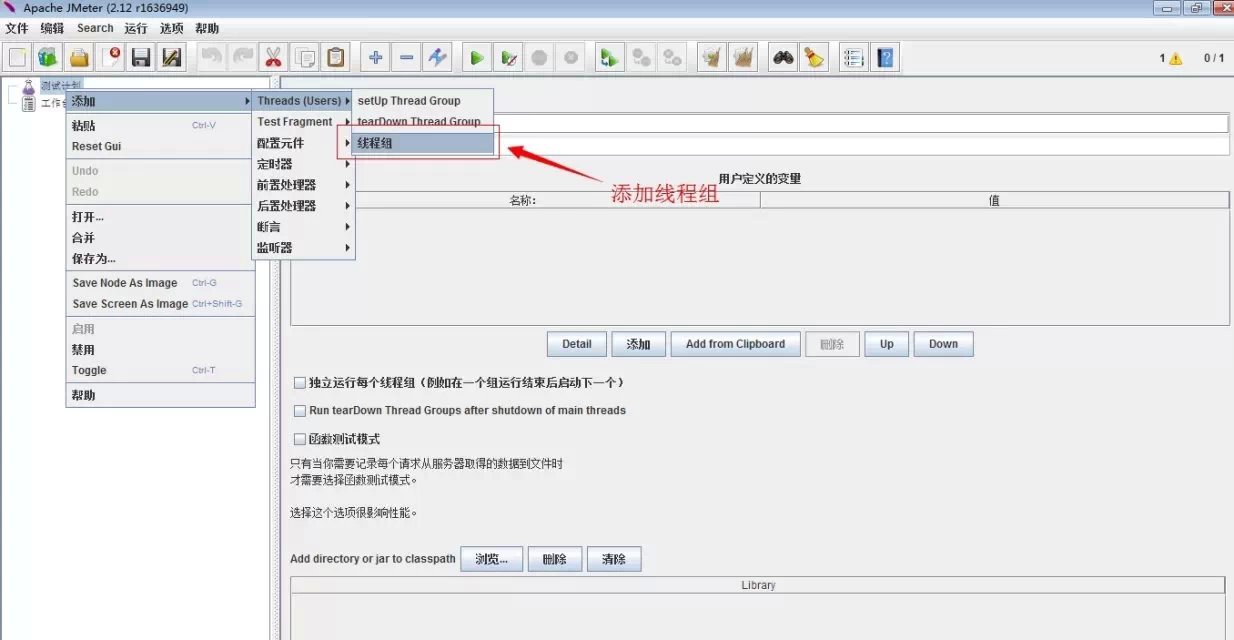Open the Templates toolbar icon
The height and width of the screenshot is (640, 1234).
(49, 58)
